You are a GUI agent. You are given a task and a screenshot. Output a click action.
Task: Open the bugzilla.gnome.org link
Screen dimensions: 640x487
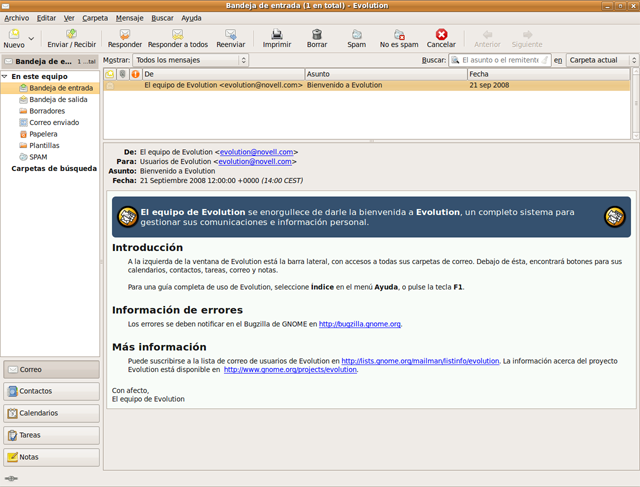pyautogui.click(x=360, y=324)
